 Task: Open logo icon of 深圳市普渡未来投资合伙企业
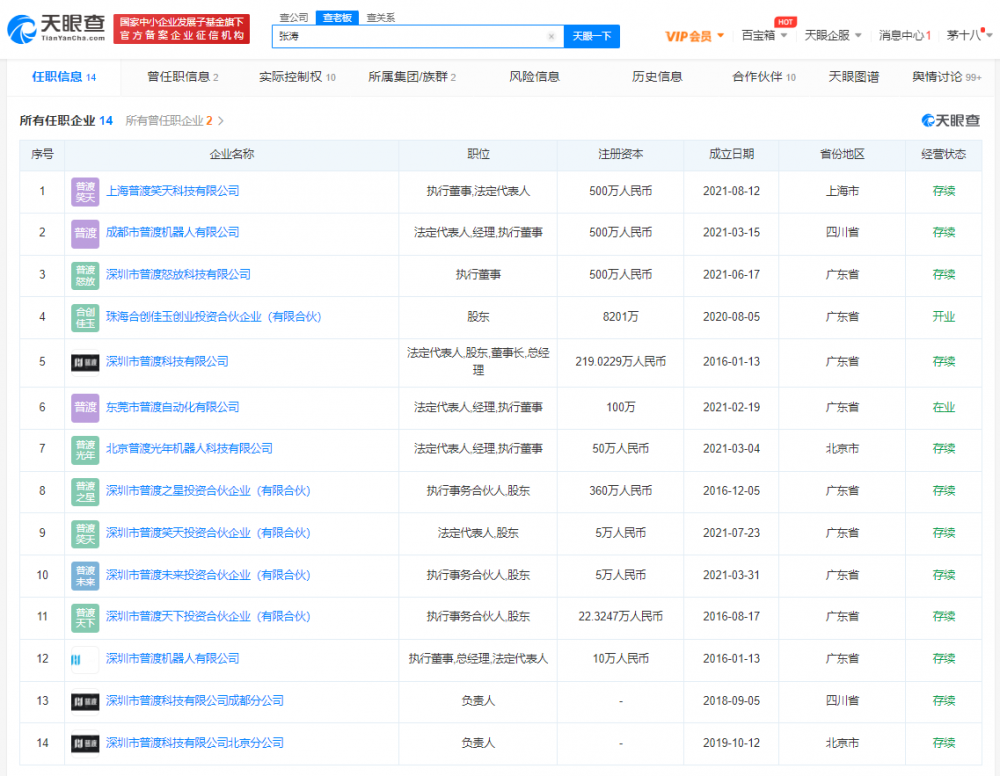(85, 575)
